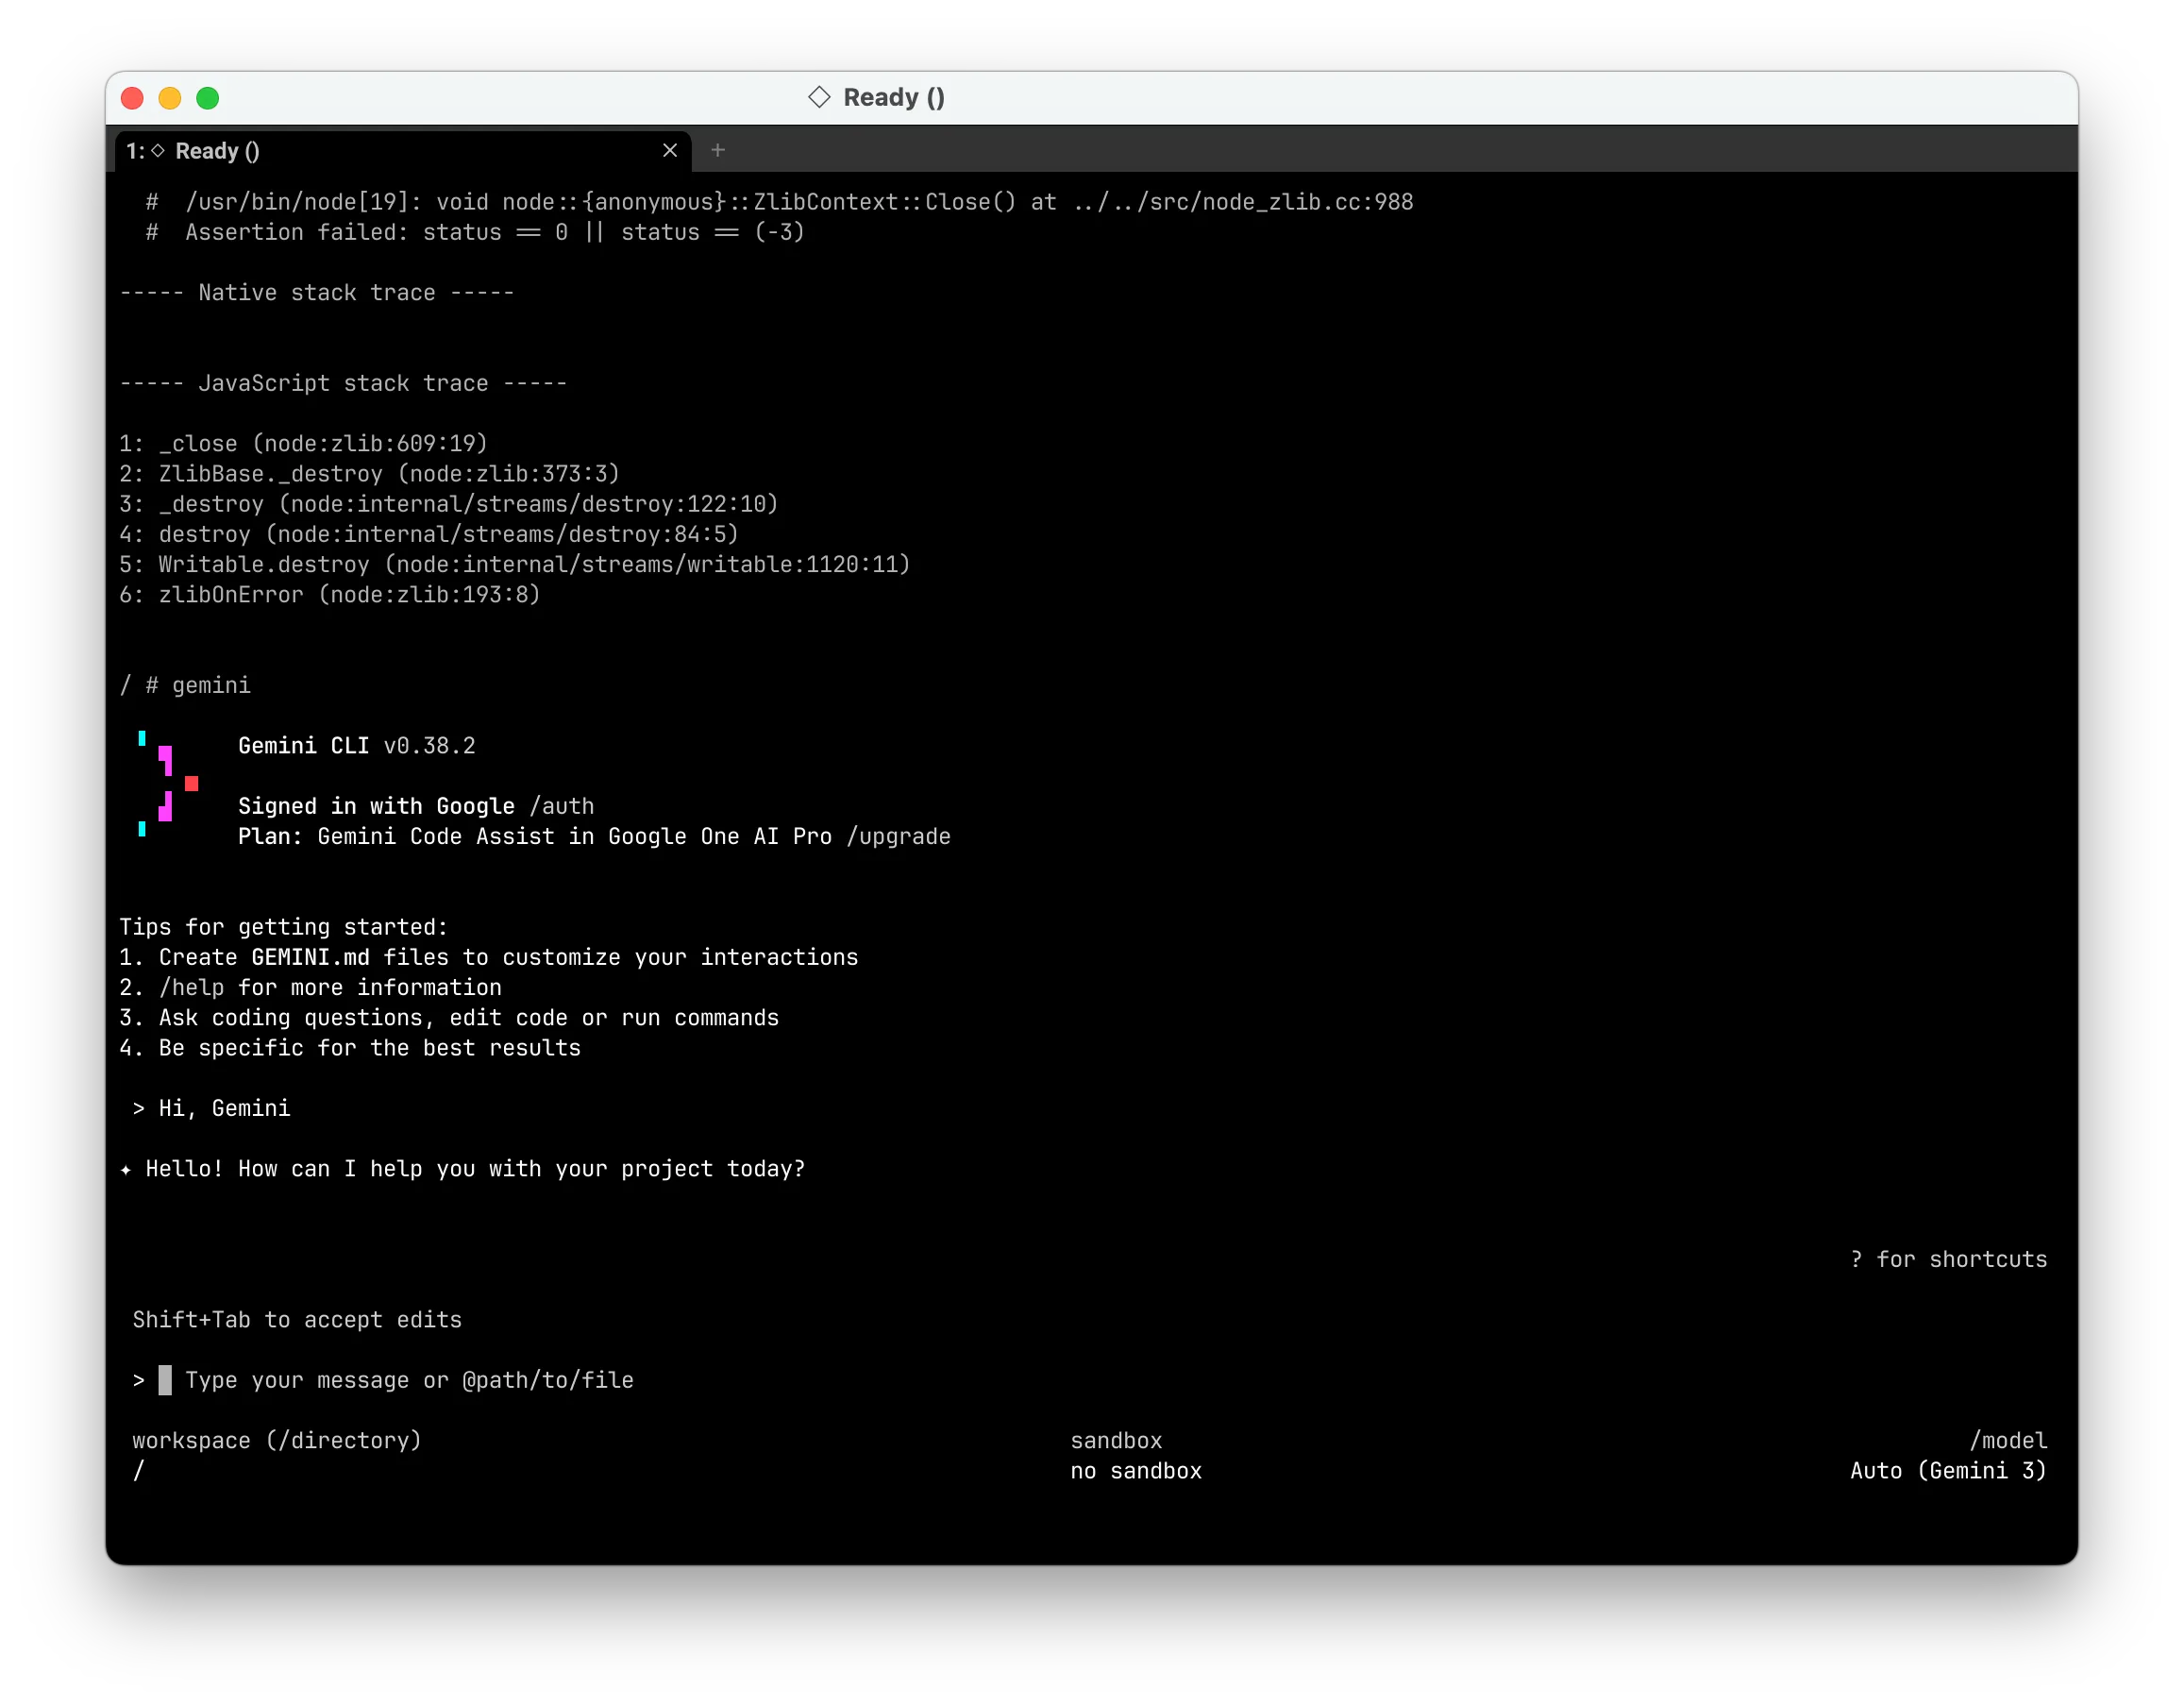Click the /help tip text
The width and height of the screenshot is (2184, 1705).
192,987
